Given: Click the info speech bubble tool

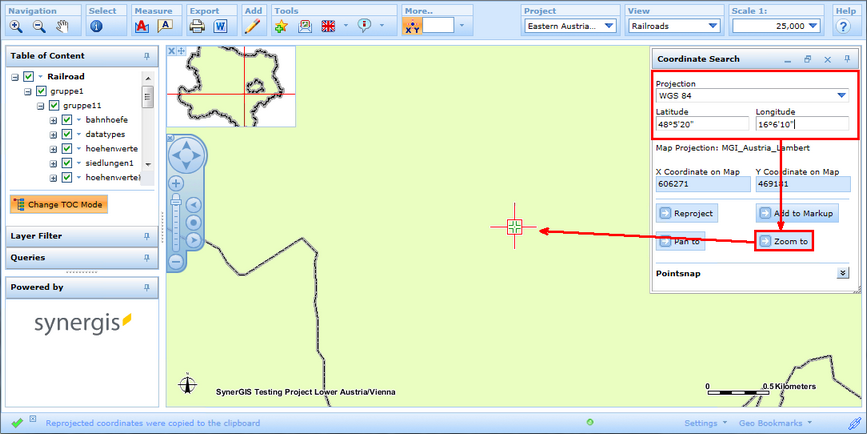Looking at the screenshot, I should 364,25.
